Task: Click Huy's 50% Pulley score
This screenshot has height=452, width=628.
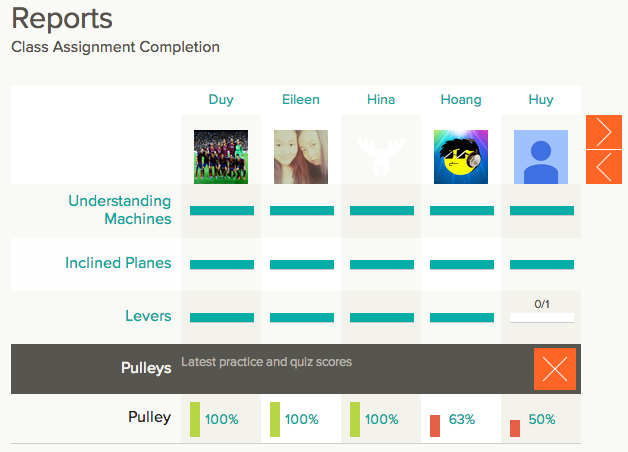Action: click(541, 420)
